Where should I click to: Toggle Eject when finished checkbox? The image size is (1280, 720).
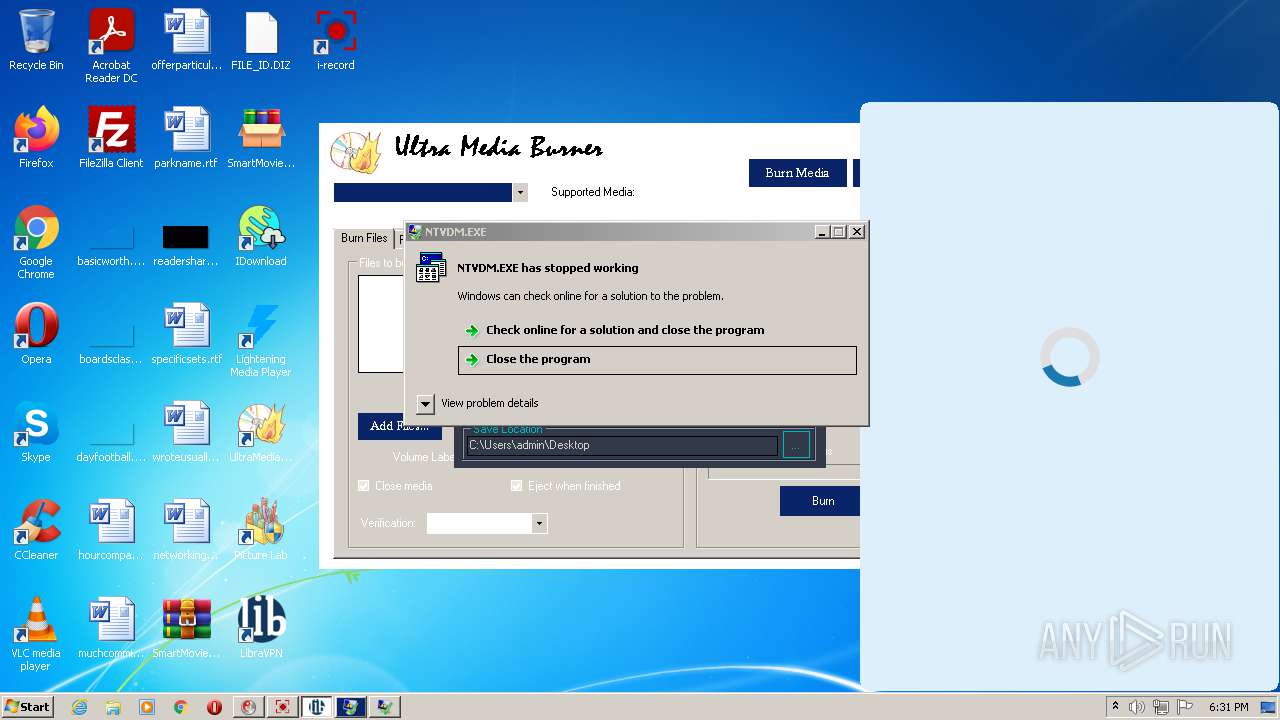[x=517, y=486]
